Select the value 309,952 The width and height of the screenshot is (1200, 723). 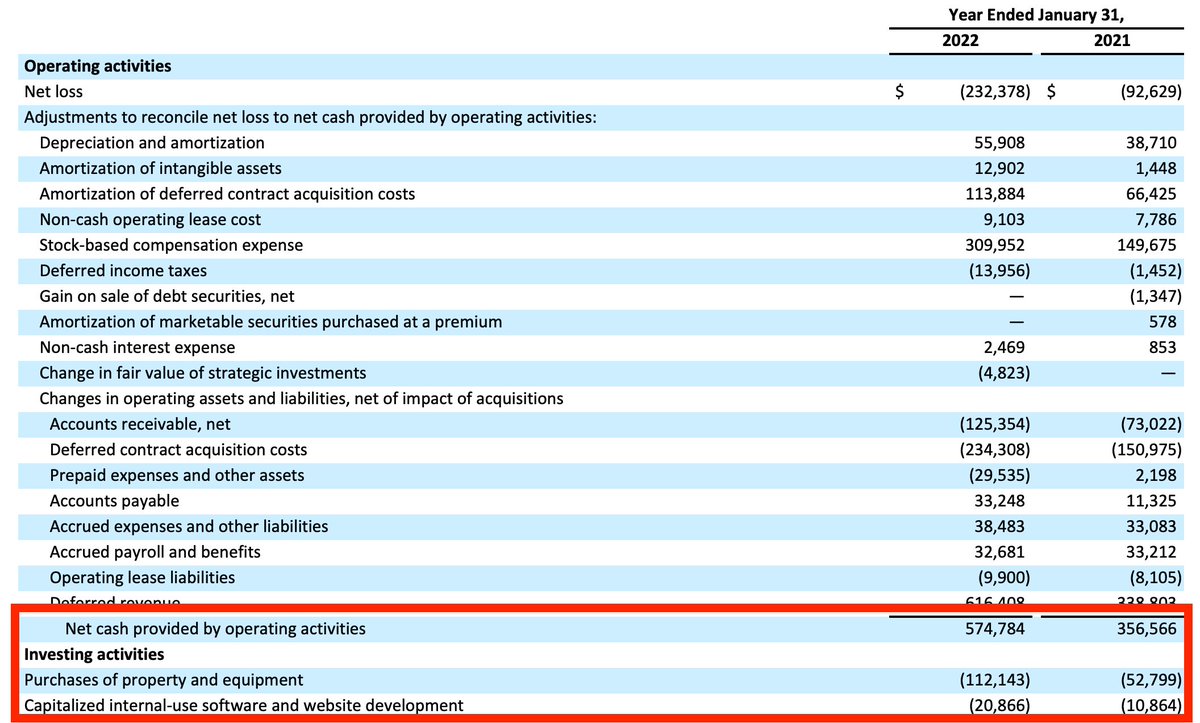[995, 245]
